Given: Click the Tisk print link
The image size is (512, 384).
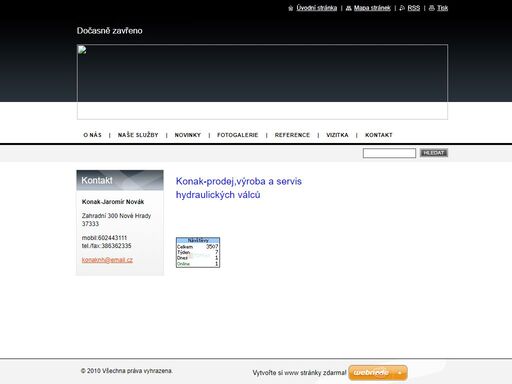Looking at the screenshot, I should (x=442, y=8).
